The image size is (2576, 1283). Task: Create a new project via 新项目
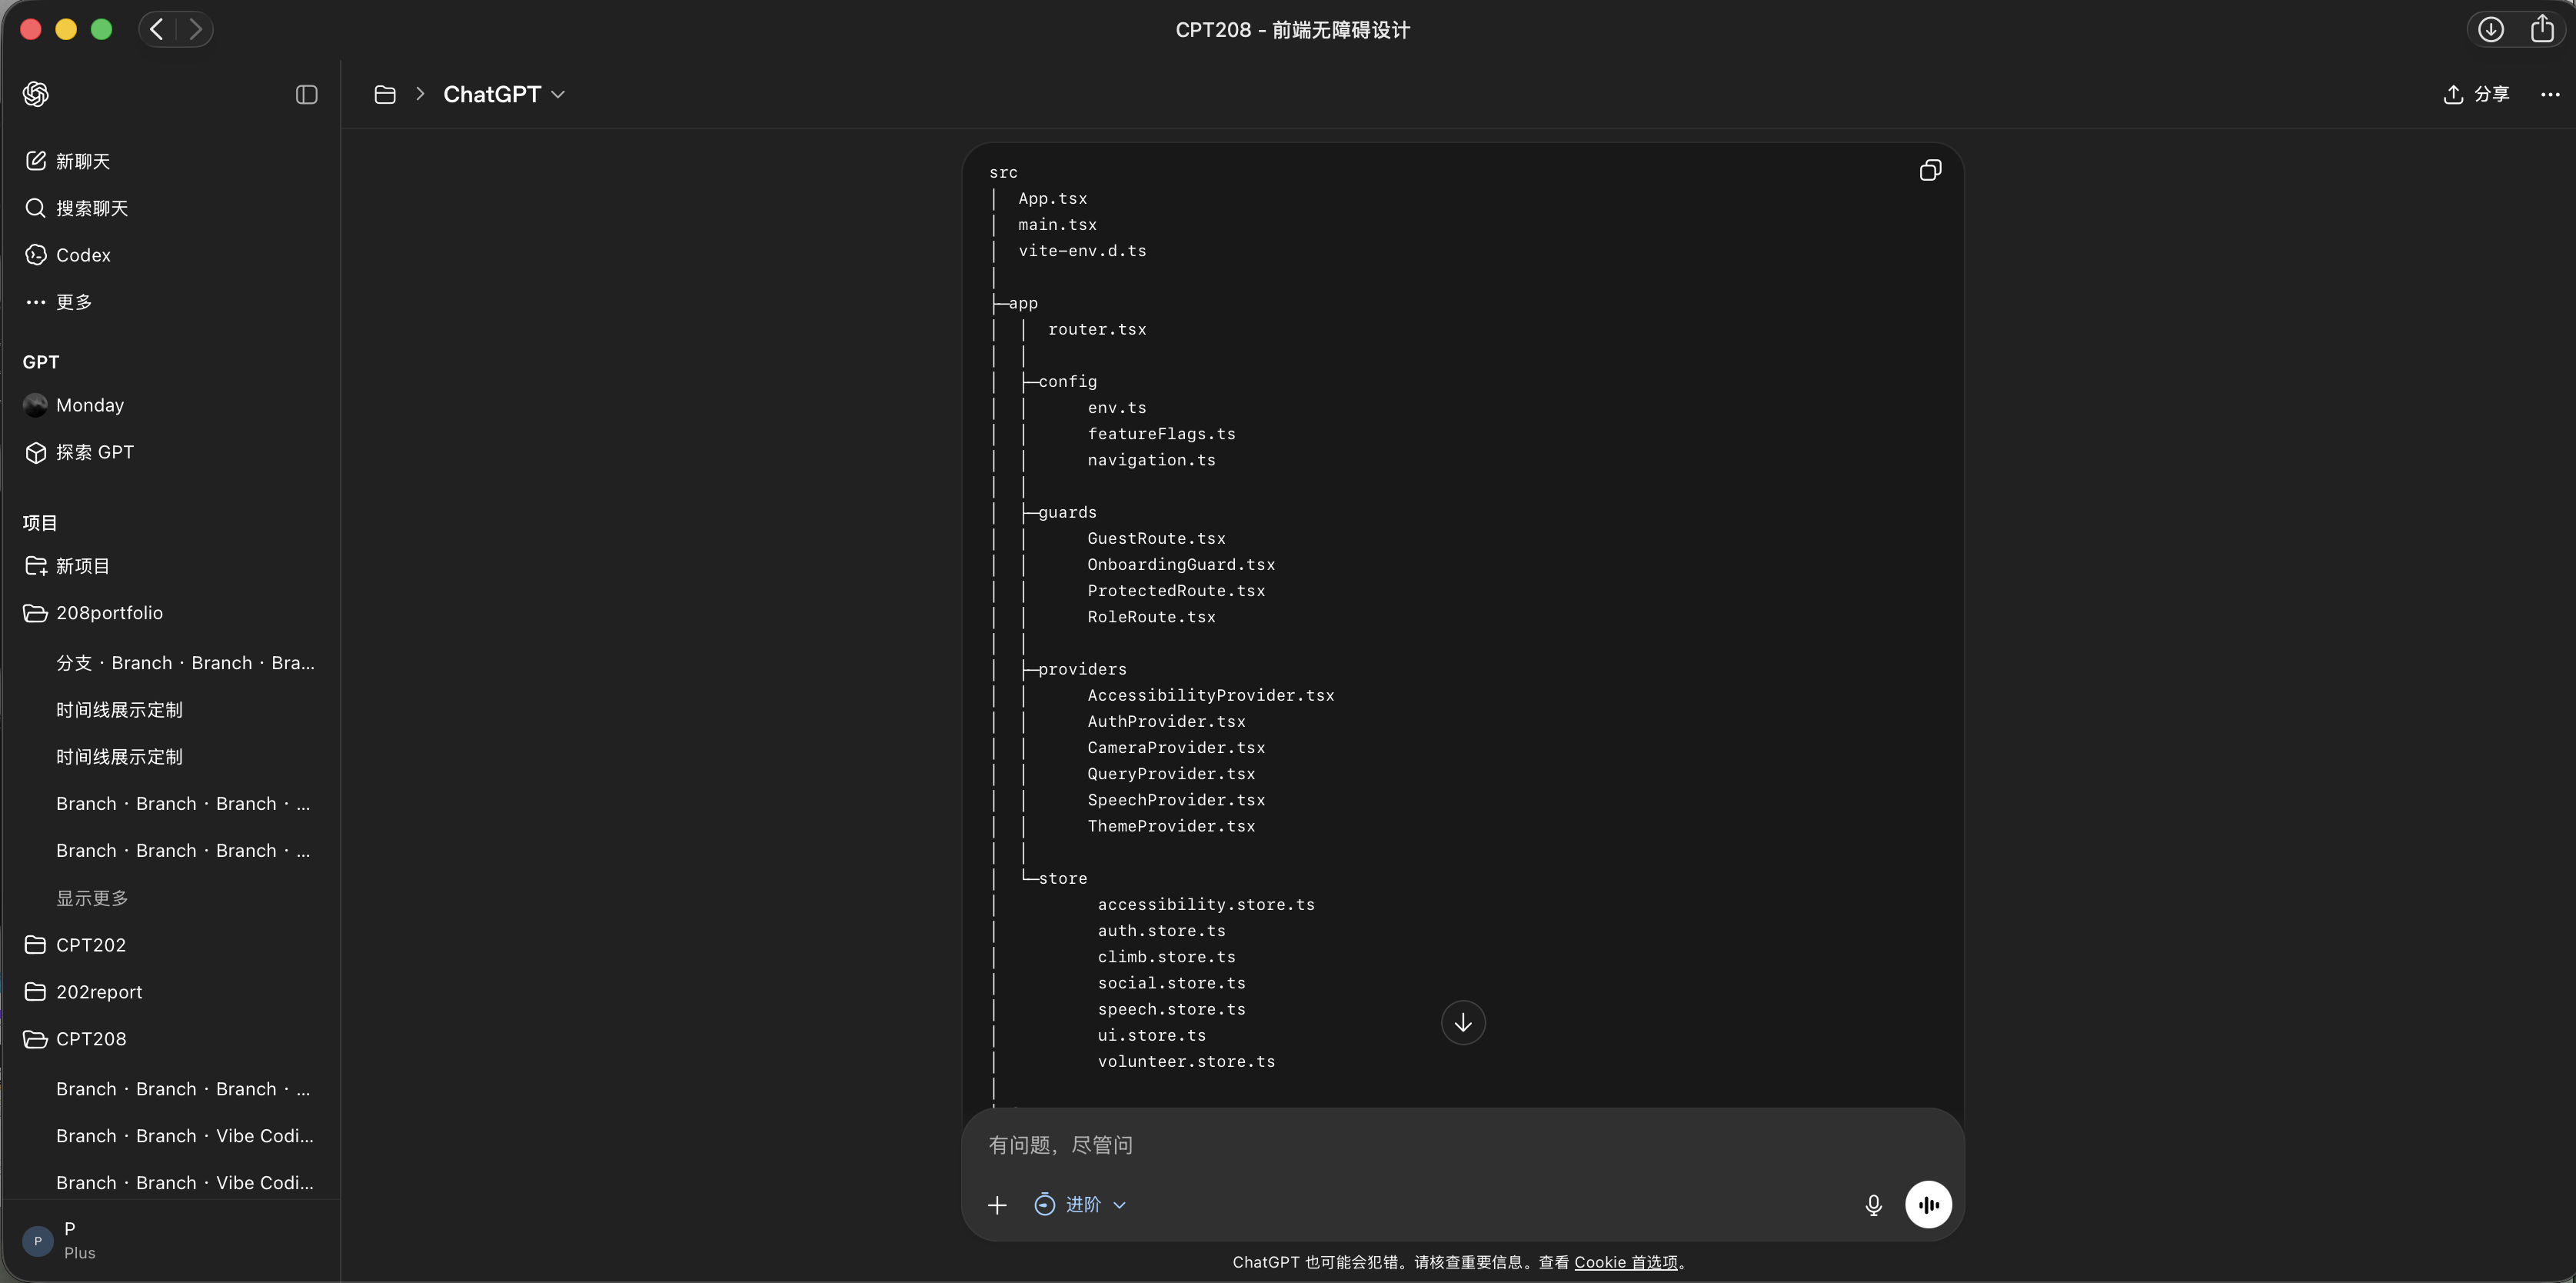coord(170,566)
